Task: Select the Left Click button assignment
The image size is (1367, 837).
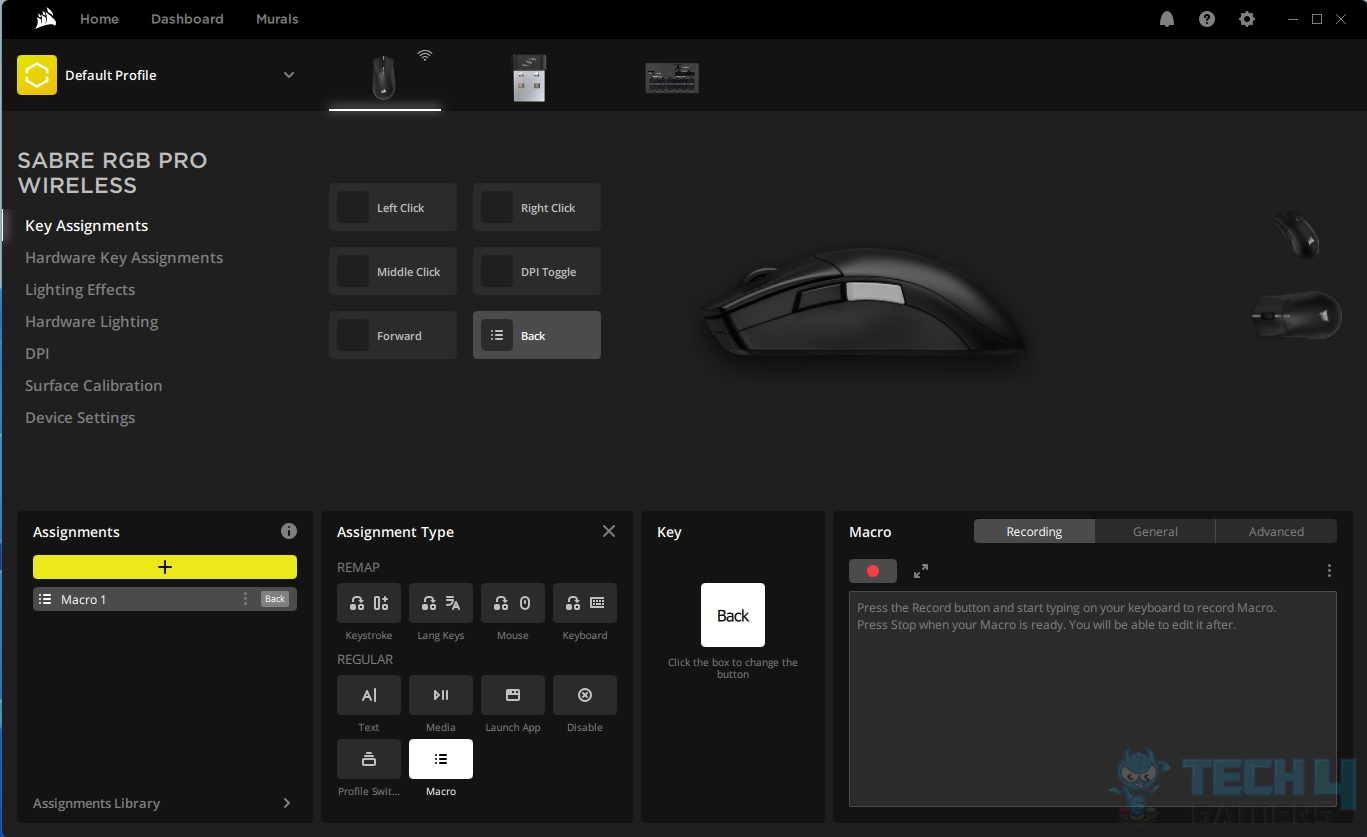Action: tap(393, 207)
